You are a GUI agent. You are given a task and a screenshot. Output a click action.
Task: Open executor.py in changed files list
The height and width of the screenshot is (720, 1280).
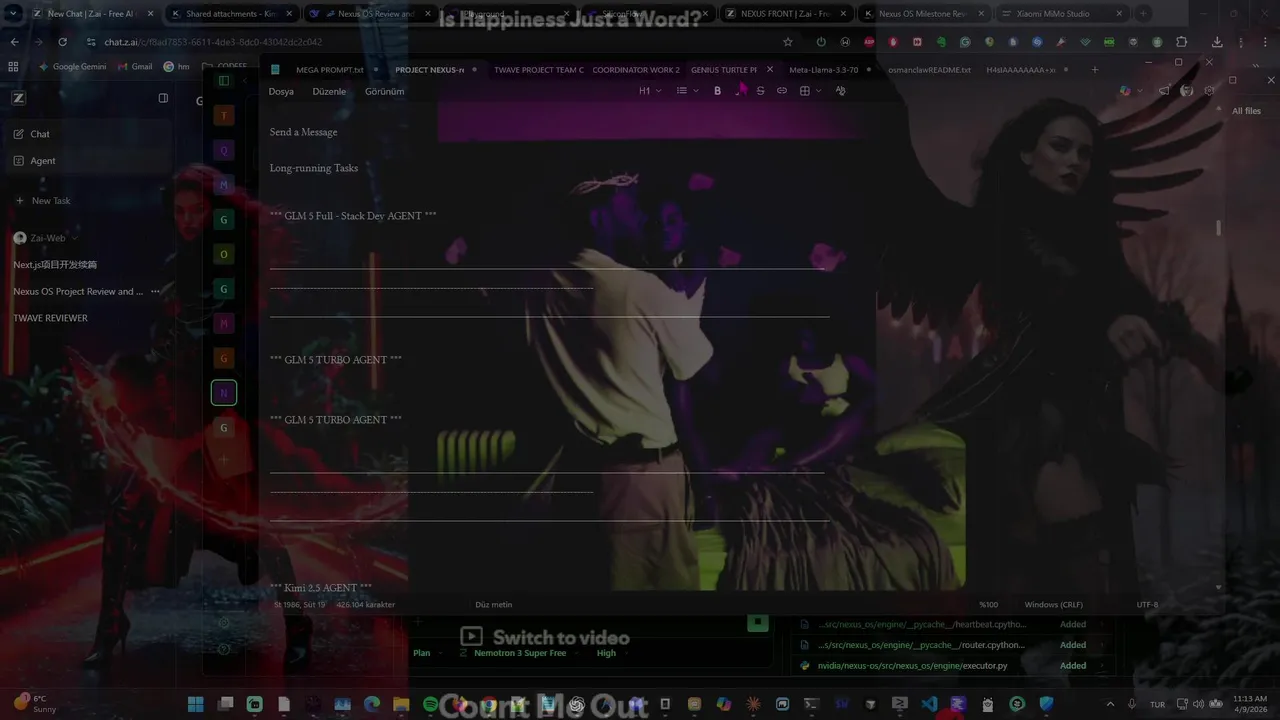[x=912, y=665]
